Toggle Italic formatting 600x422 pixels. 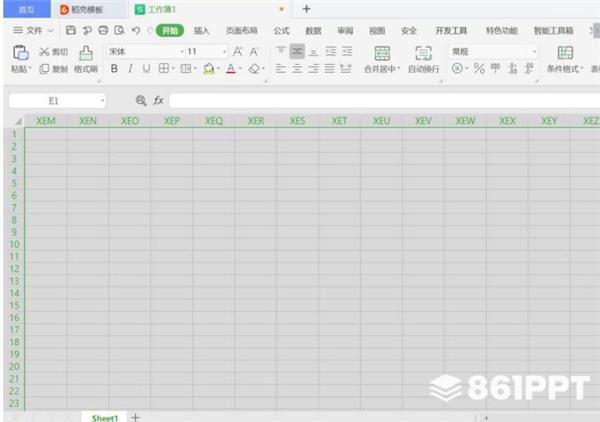(x=130, y=69)
